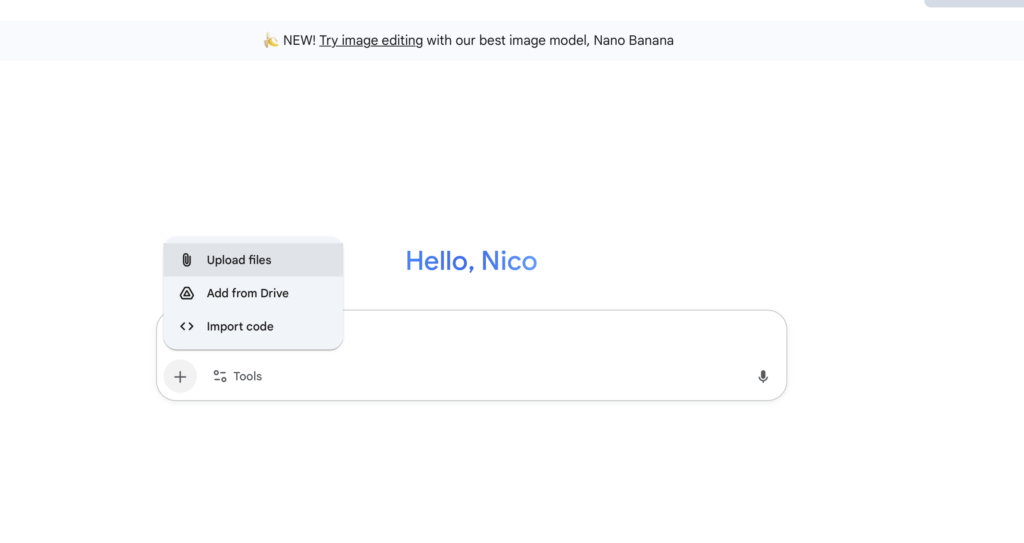Activate the microphone voice input icon
This screenshot has height=543, width=1024.
(763, 376)
